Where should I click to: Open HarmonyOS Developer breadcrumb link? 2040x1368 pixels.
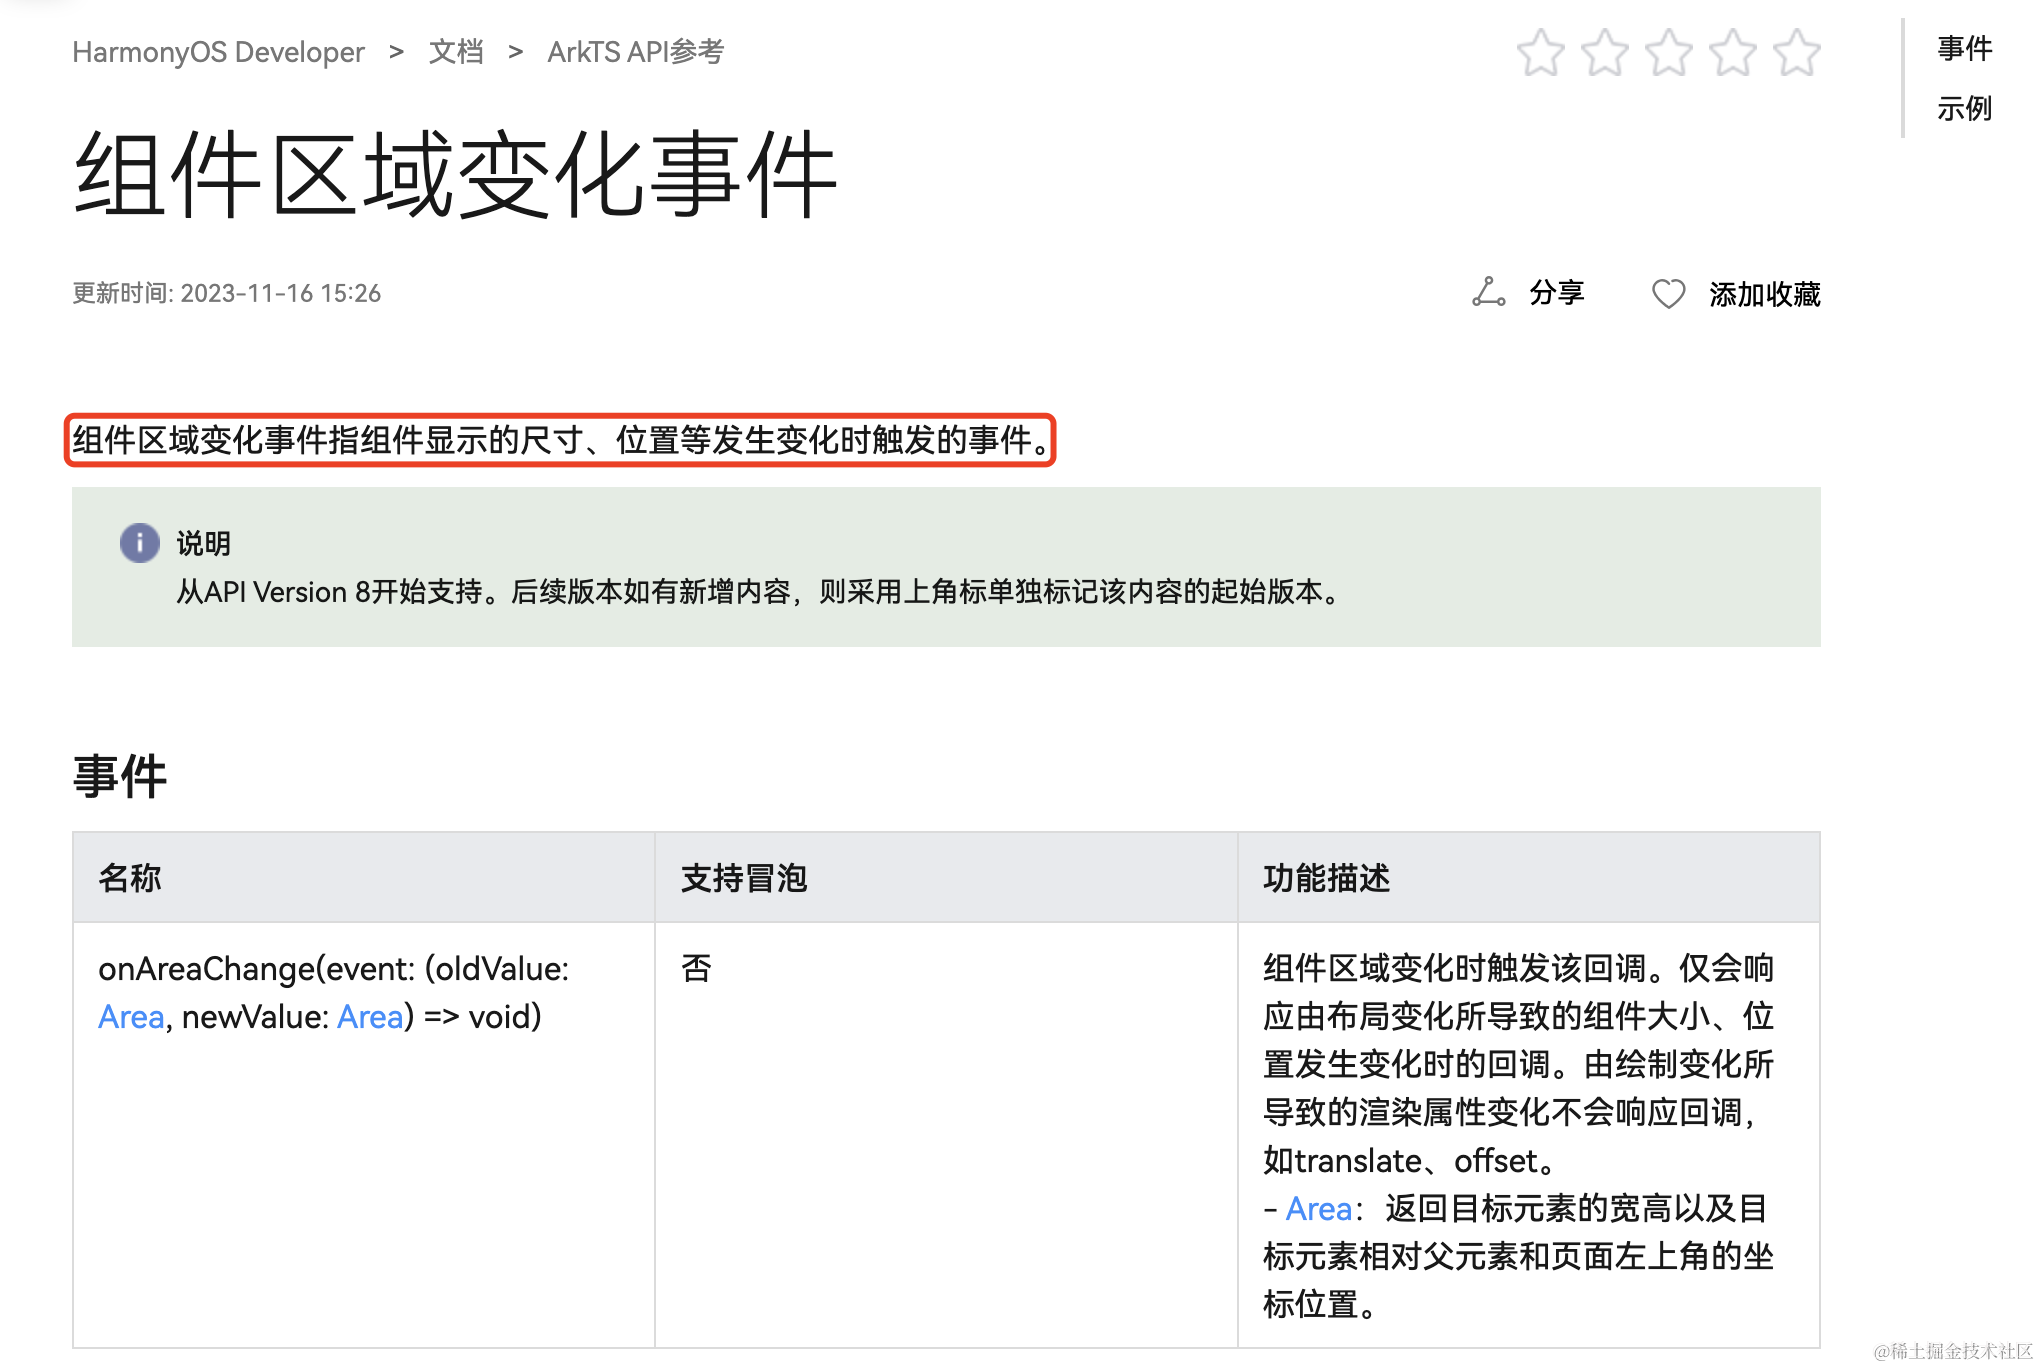(218, 52)
